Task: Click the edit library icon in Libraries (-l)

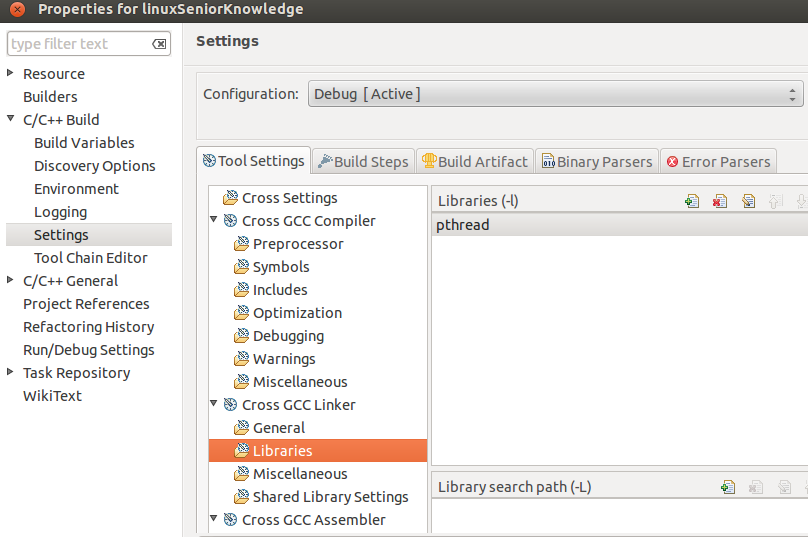Action: pos(748,200)
